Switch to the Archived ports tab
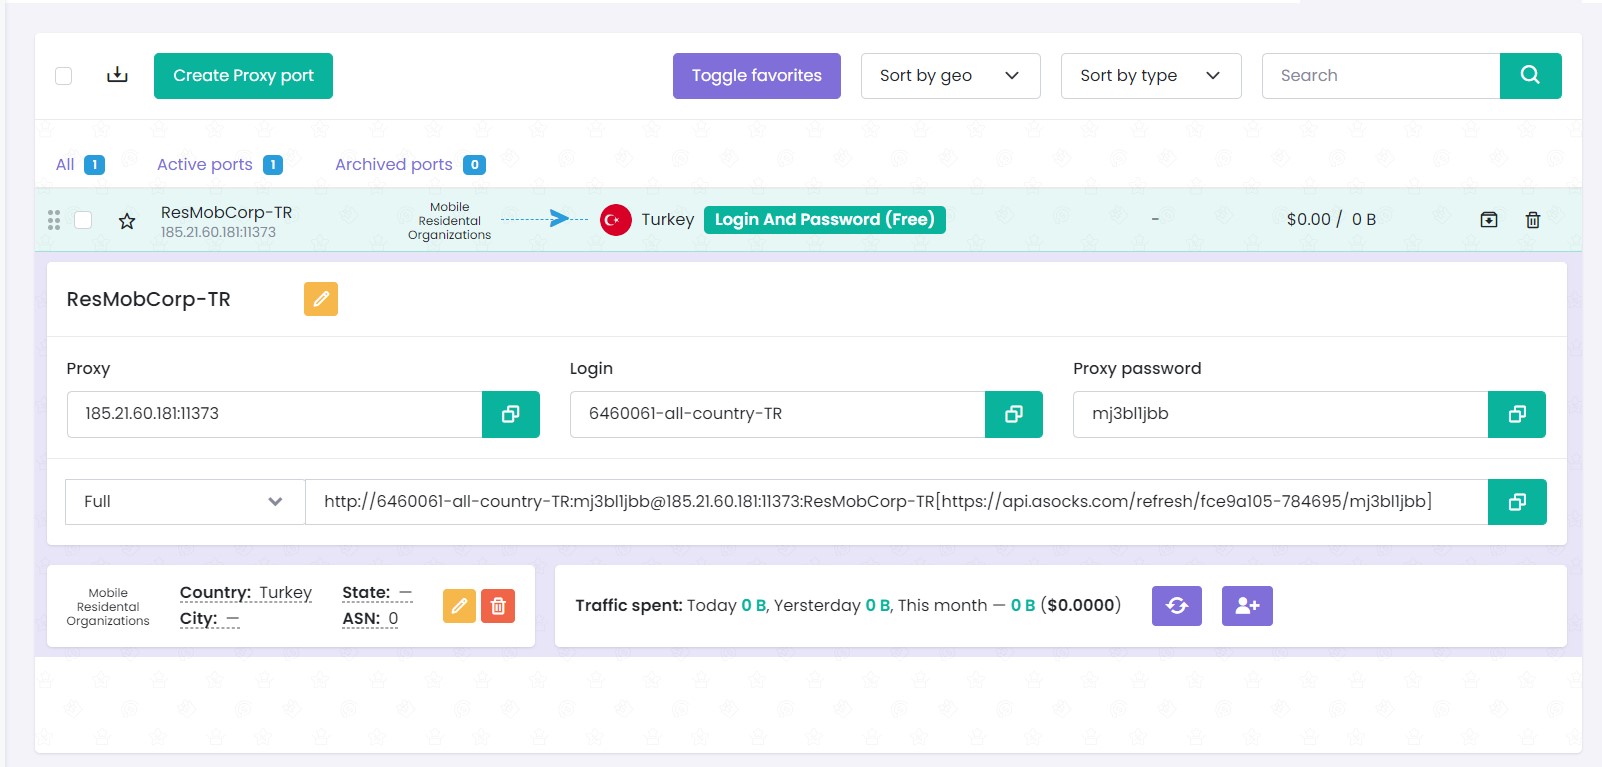1602x767 pixels. tap(394, 165)
